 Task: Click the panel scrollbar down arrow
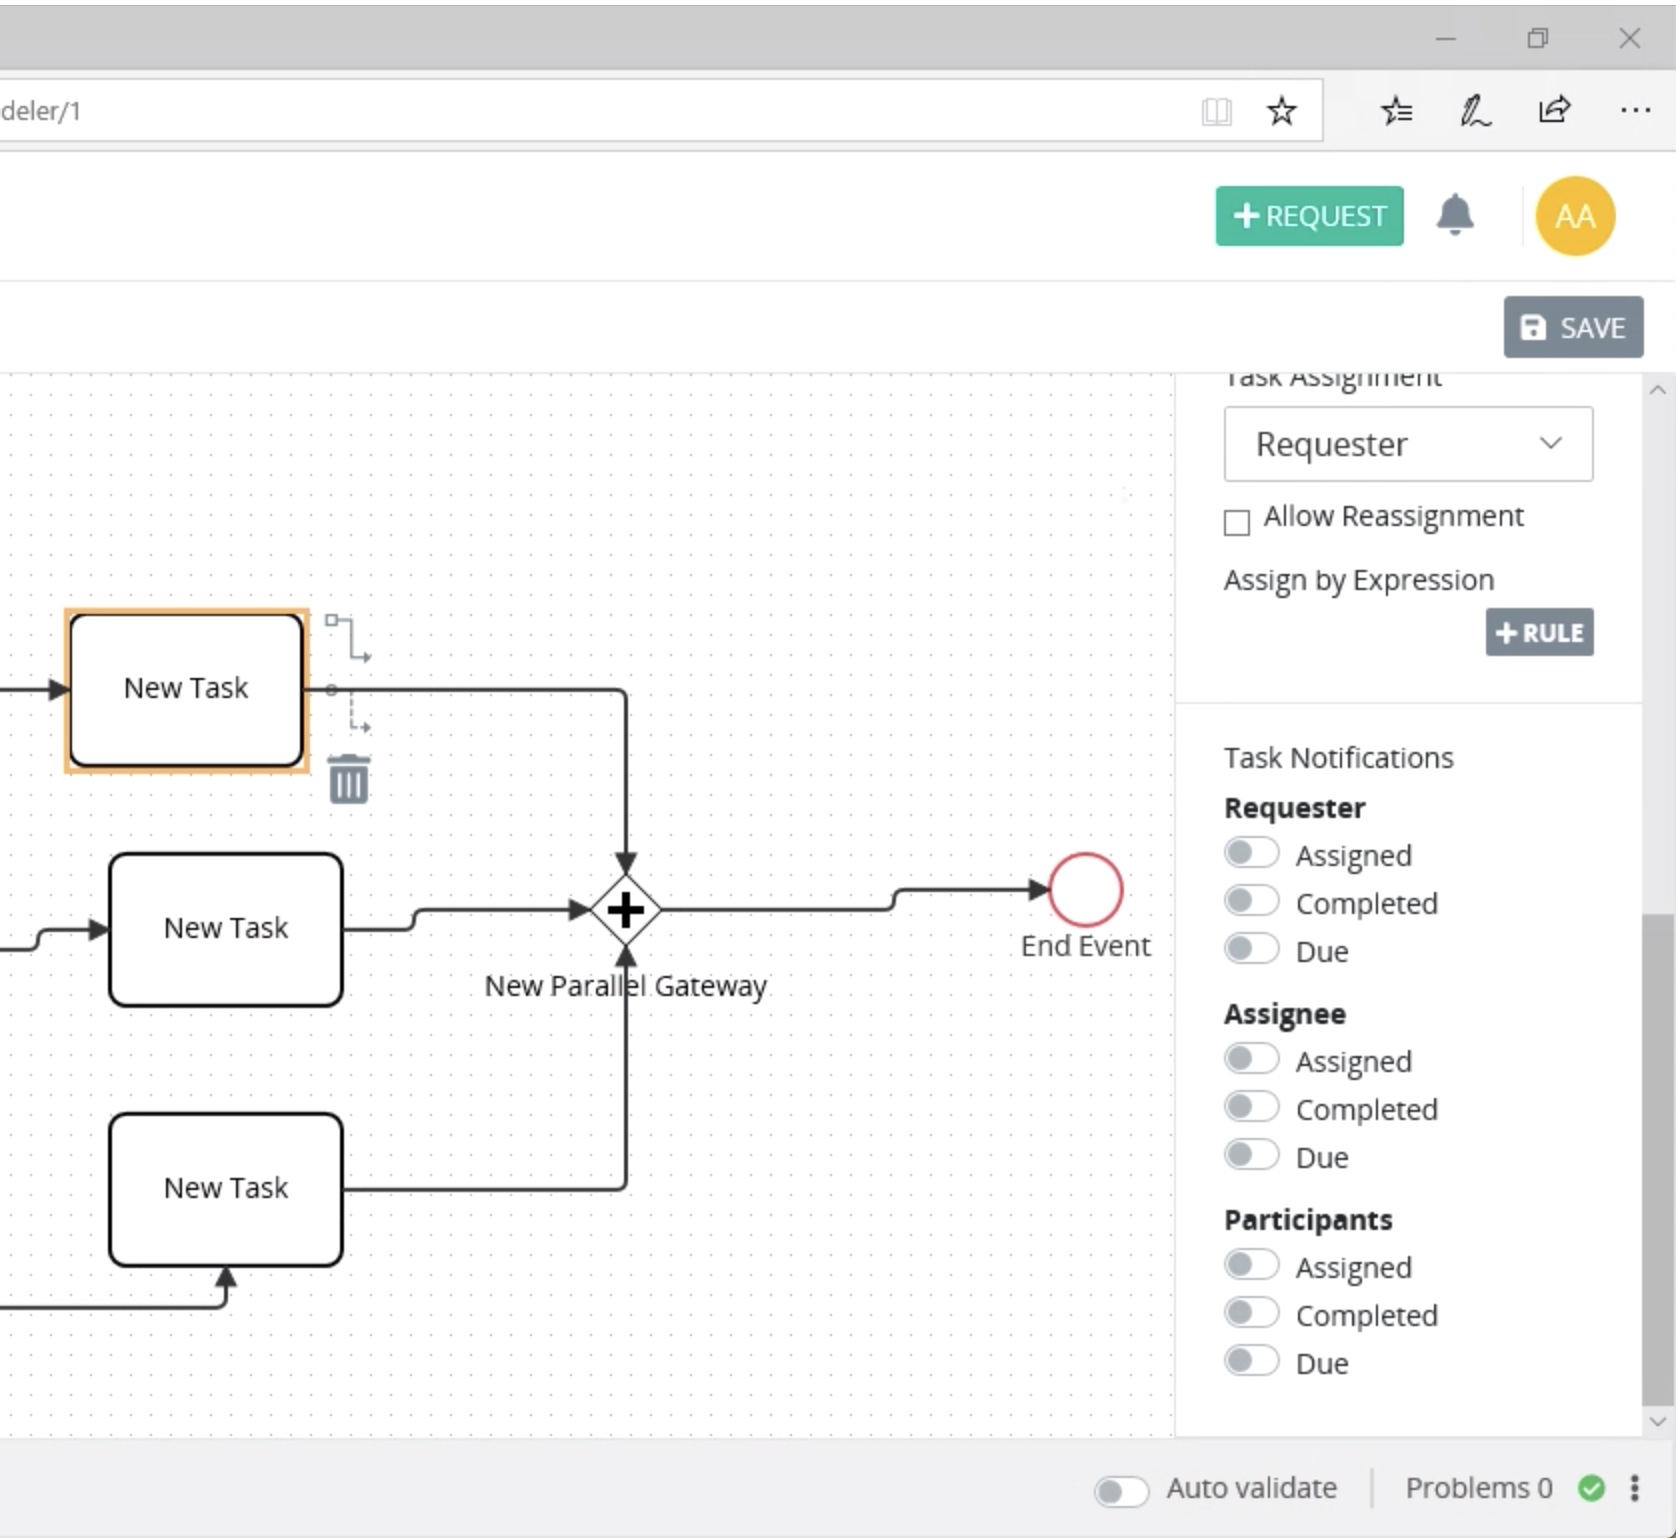click(x=1657, y=1421)
